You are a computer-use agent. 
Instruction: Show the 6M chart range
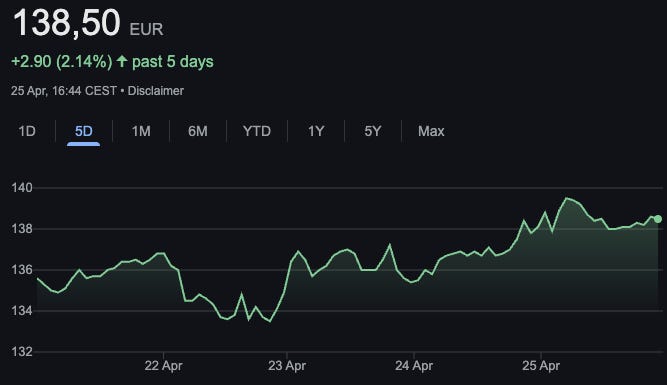coord(198,131)
